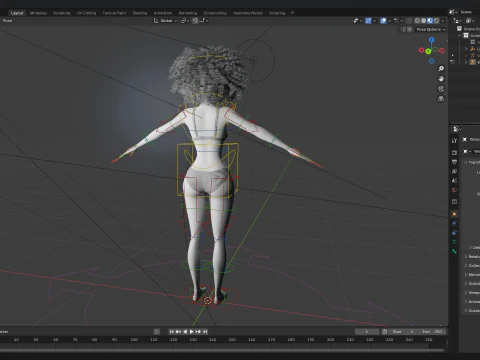Add a workspace with the plus button
The image size is (480, 360).
click(292, 13)
